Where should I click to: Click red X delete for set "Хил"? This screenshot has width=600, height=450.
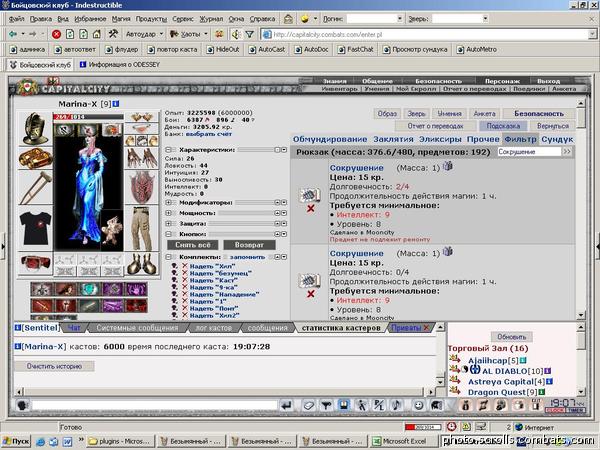click(x=185, y=266)
